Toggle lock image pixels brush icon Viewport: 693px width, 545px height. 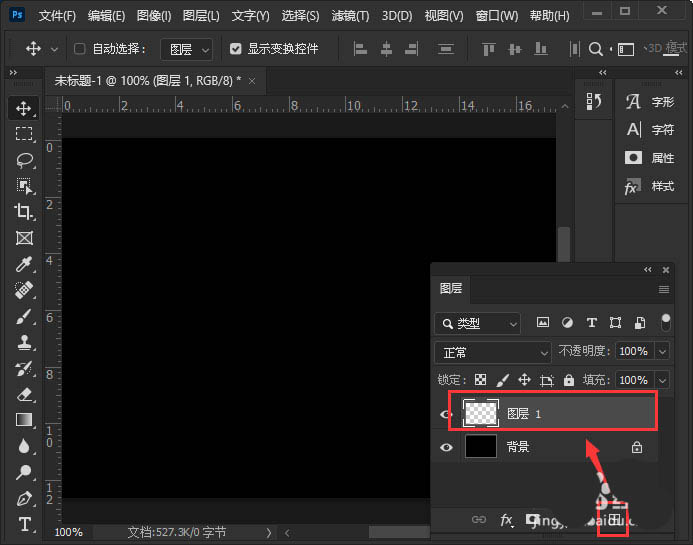click(x=503, y=380)
